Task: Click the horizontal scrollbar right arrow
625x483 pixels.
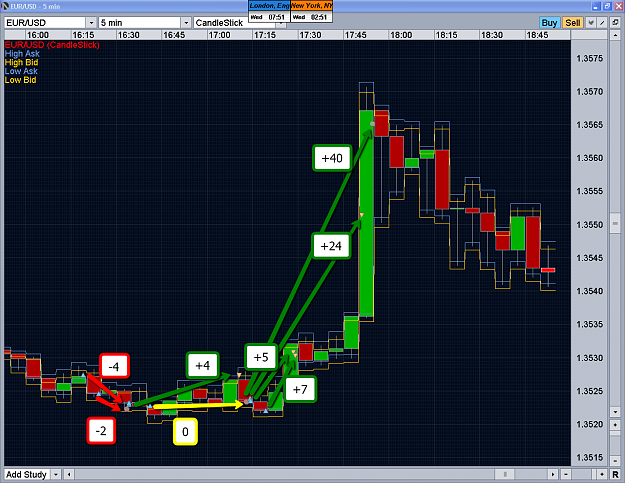Action: [x=553, y=474]
